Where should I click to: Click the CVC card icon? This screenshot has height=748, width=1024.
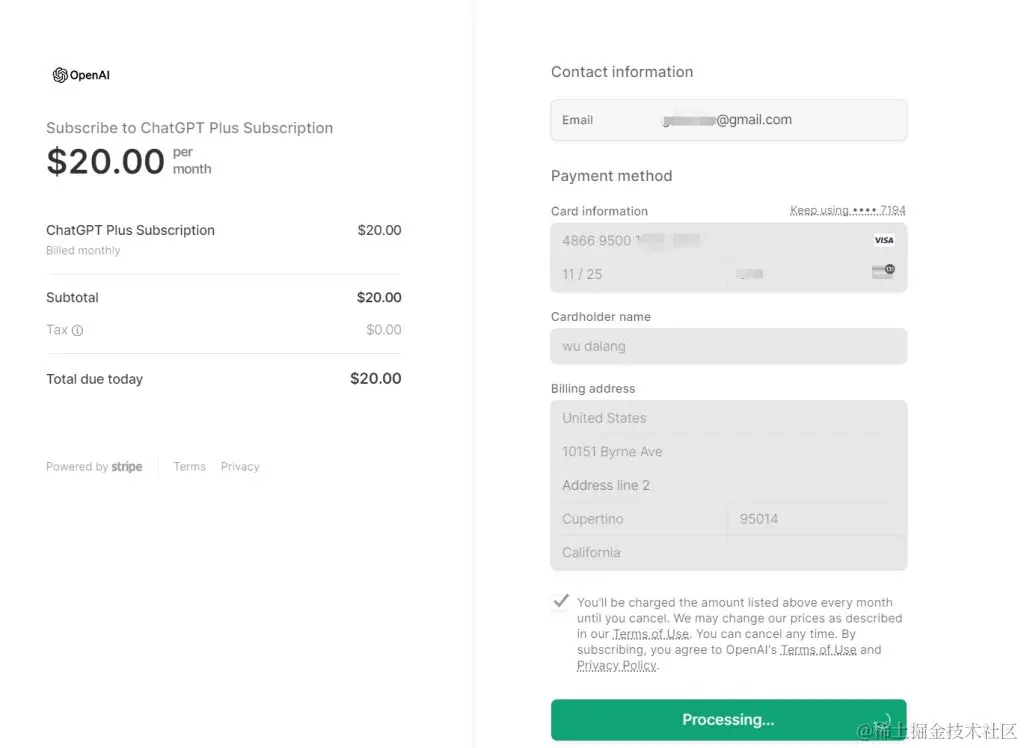(x=883, y=271)
